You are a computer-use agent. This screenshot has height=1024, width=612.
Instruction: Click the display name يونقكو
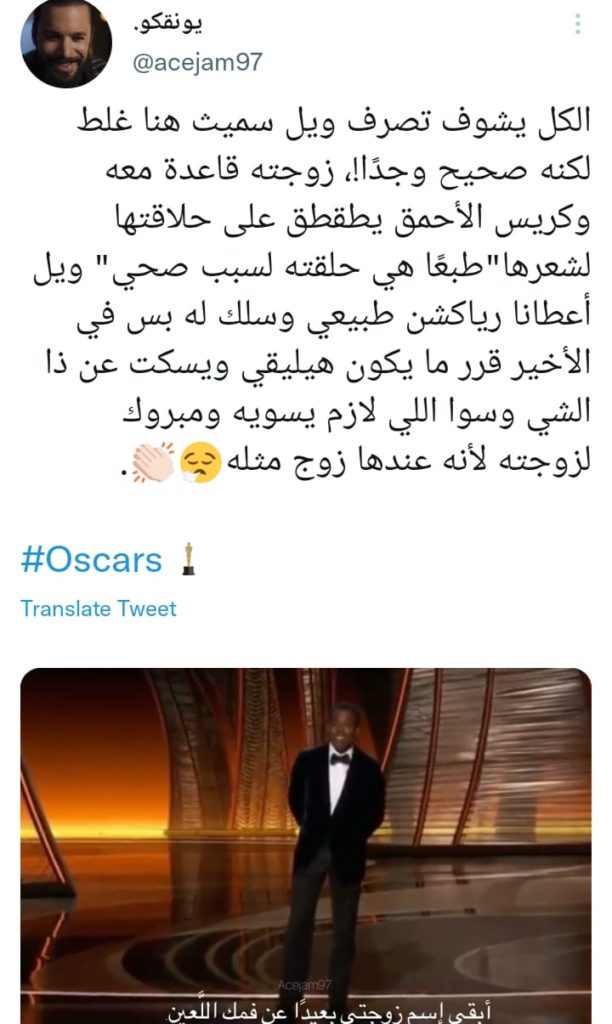point(169,25)
